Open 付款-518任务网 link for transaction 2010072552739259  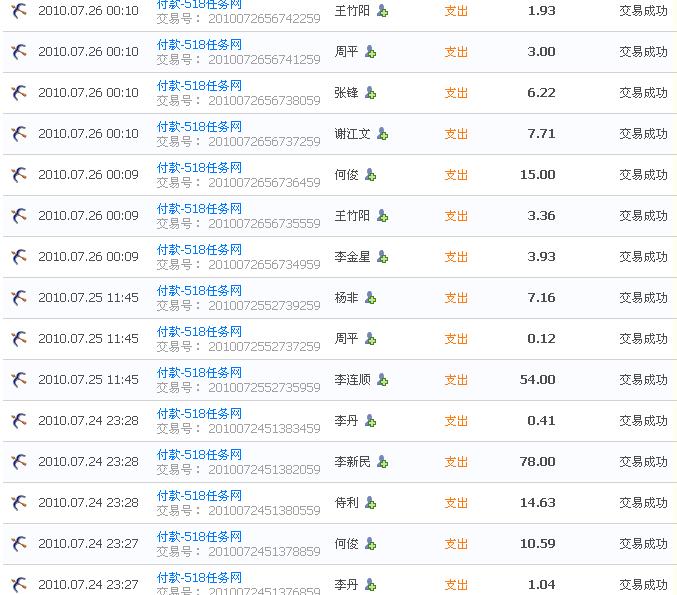click(199, 291)
